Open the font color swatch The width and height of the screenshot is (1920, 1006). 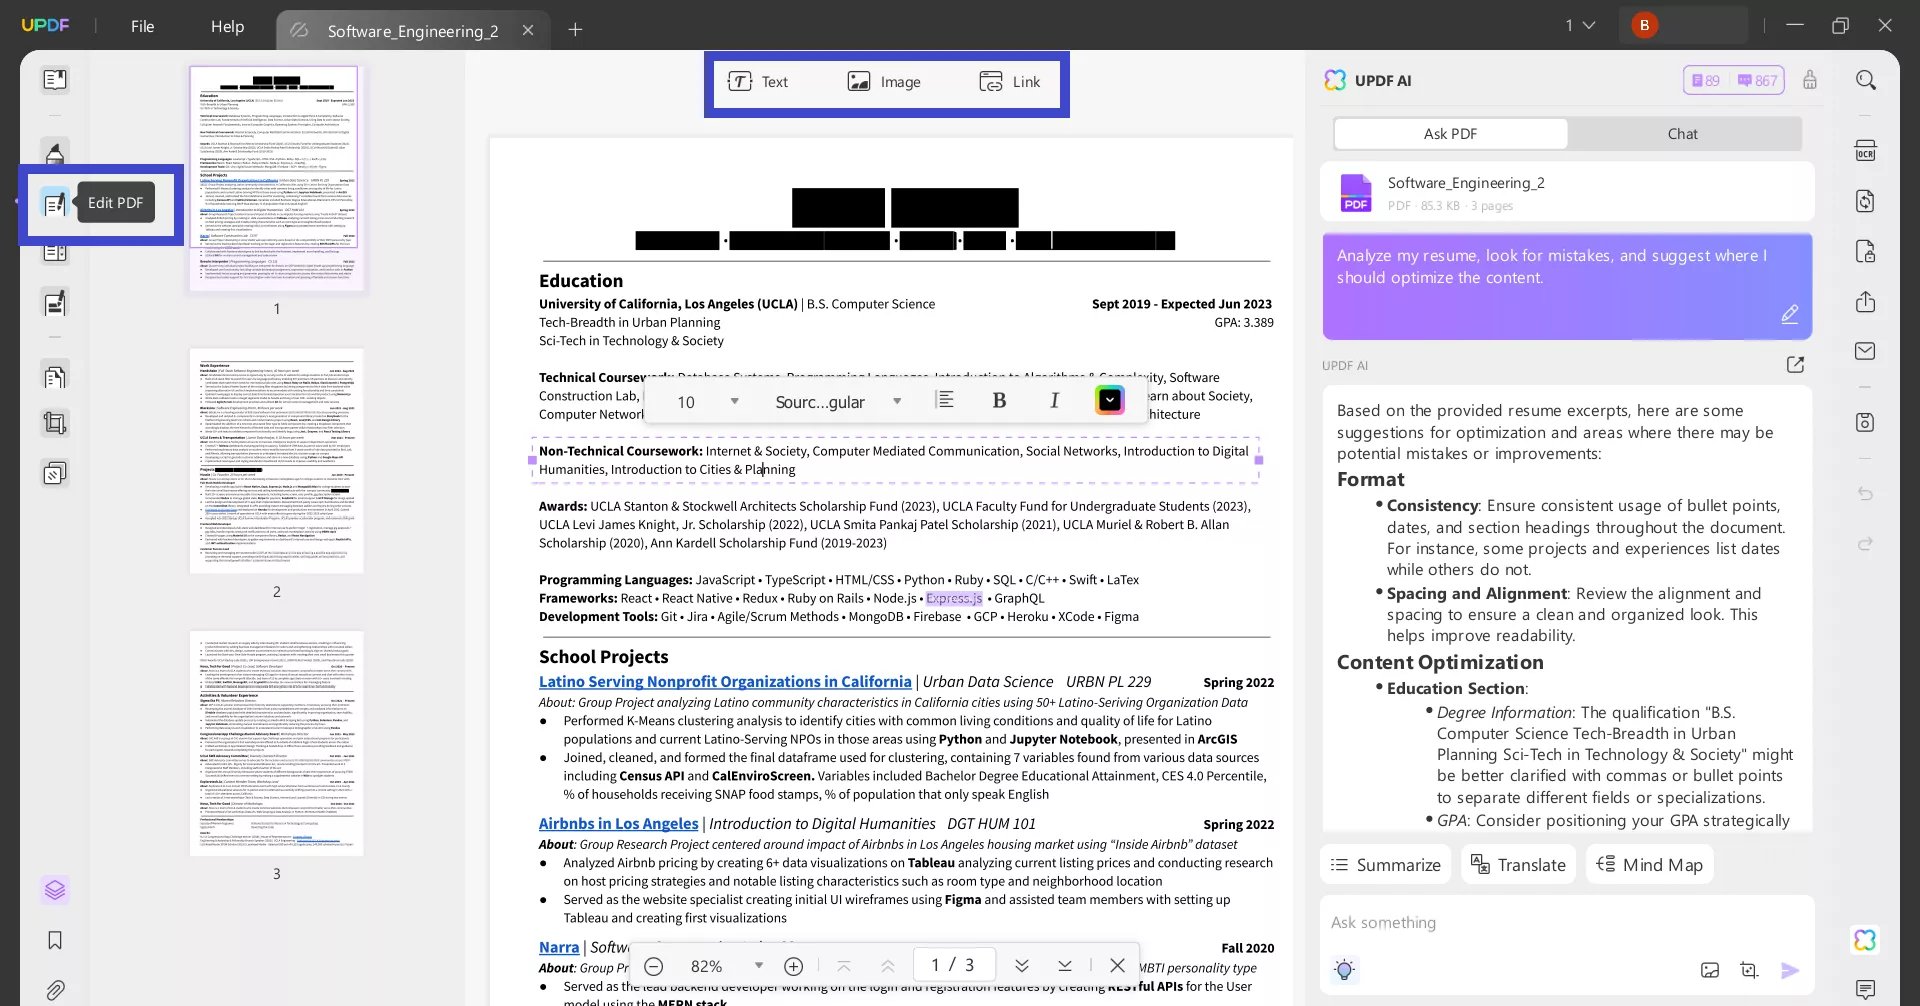pyautogui.click(x=1110, y=400)
